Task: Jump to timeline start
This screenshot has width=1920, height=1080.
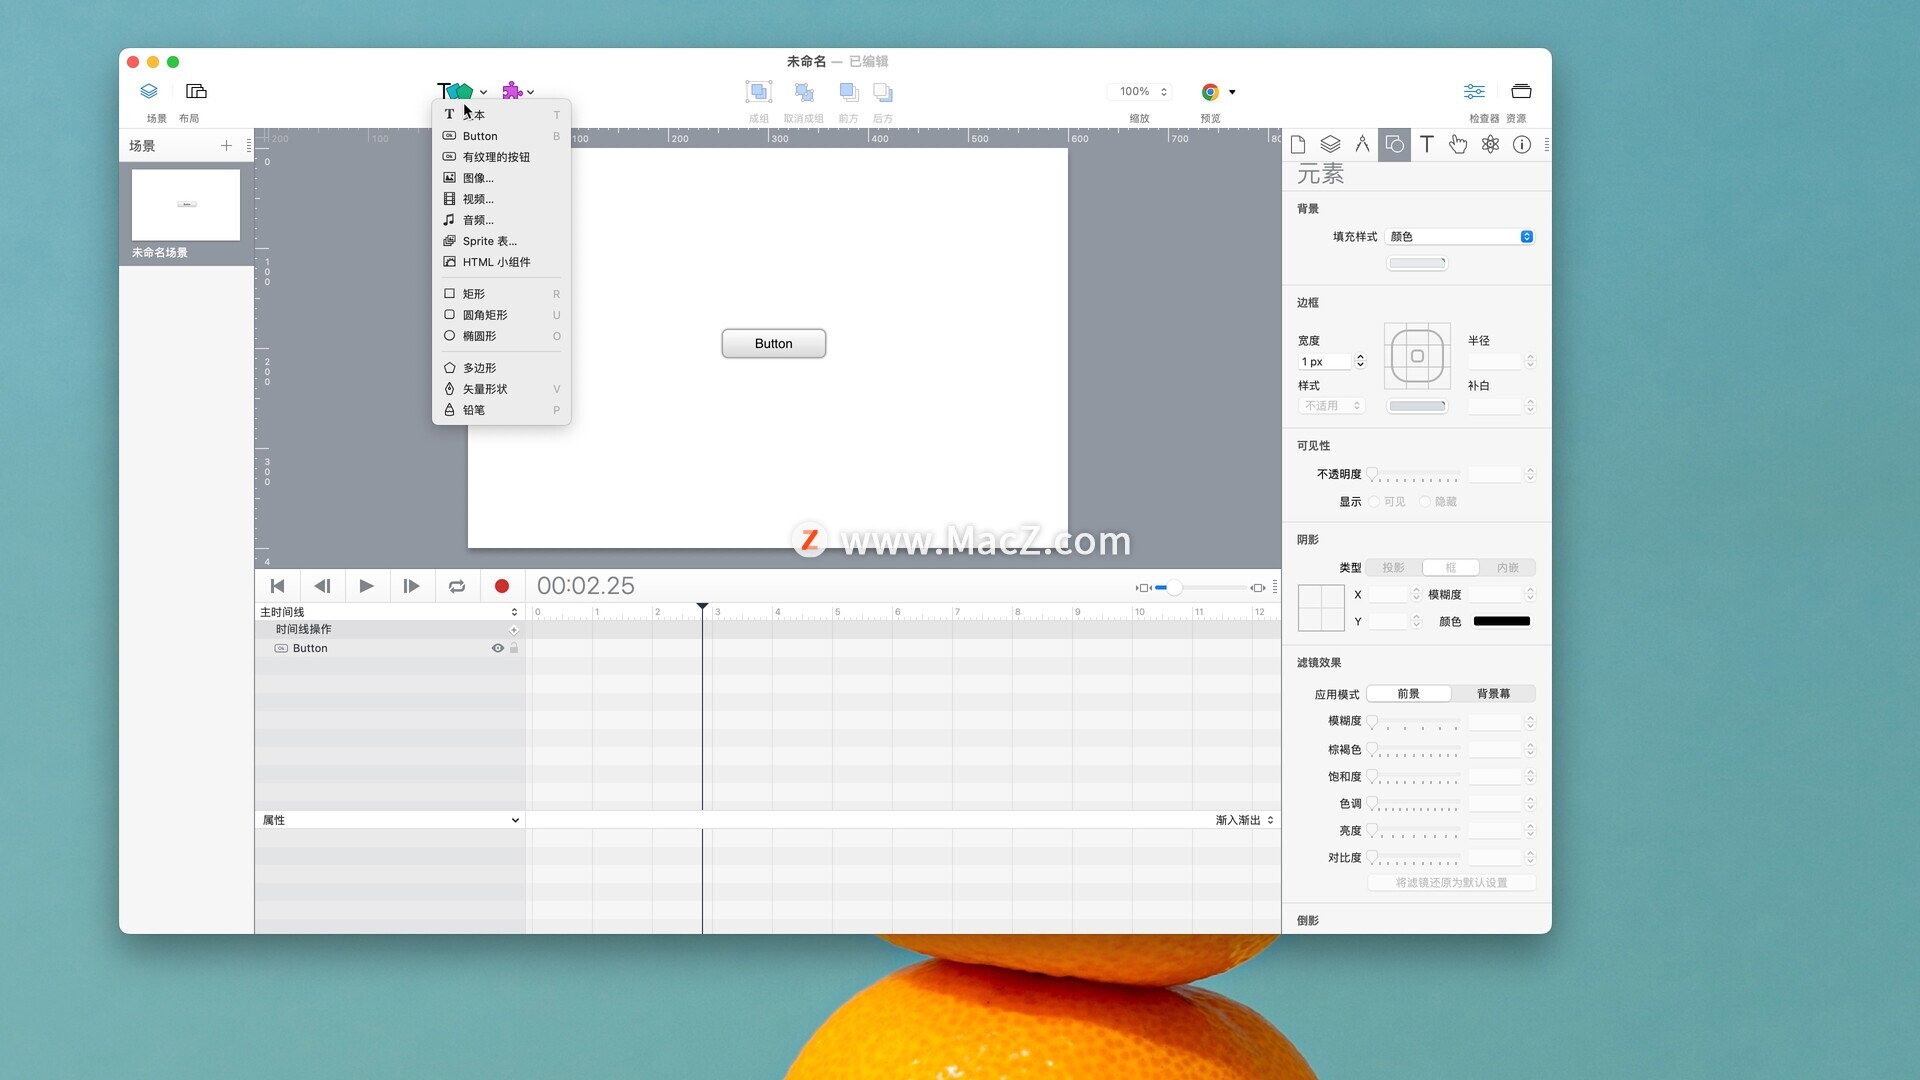Action: [277, 586]
